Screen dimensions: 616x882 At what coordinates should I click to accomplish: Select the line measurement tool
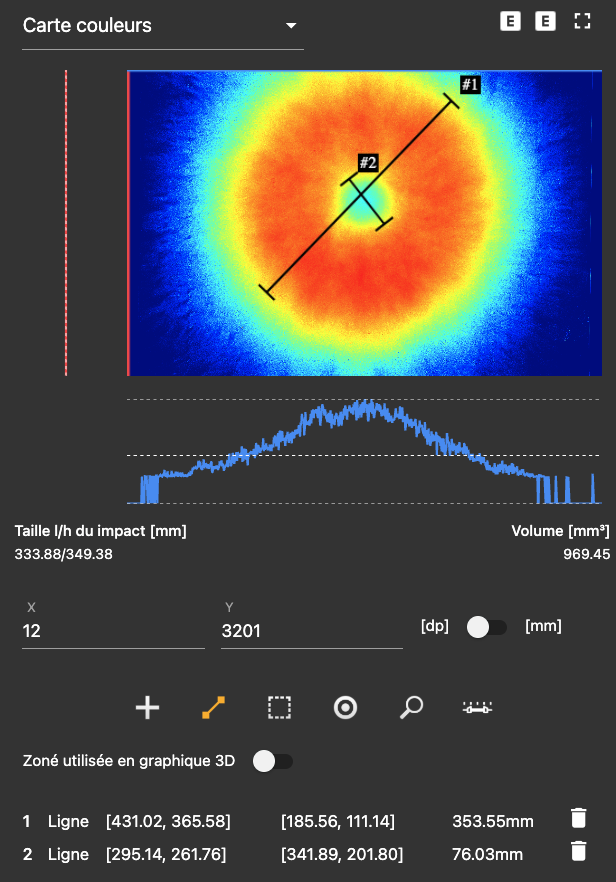click(213, 708)
